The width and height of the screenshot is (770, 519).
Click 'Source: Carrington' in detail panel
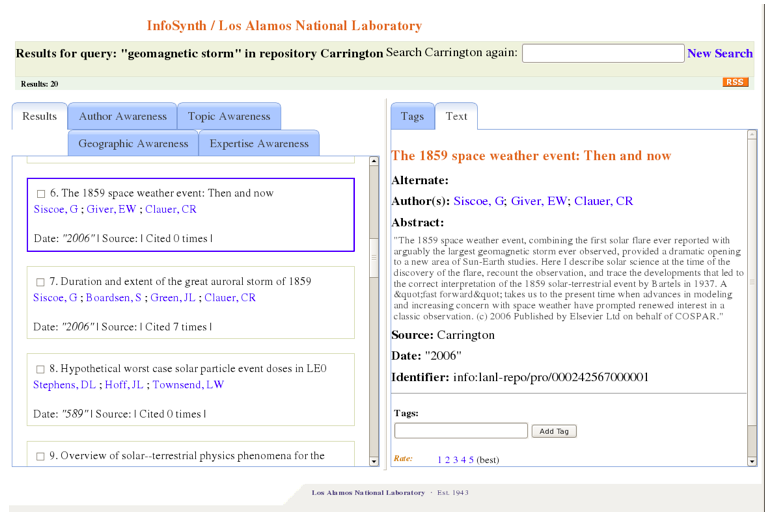[443, 335]
